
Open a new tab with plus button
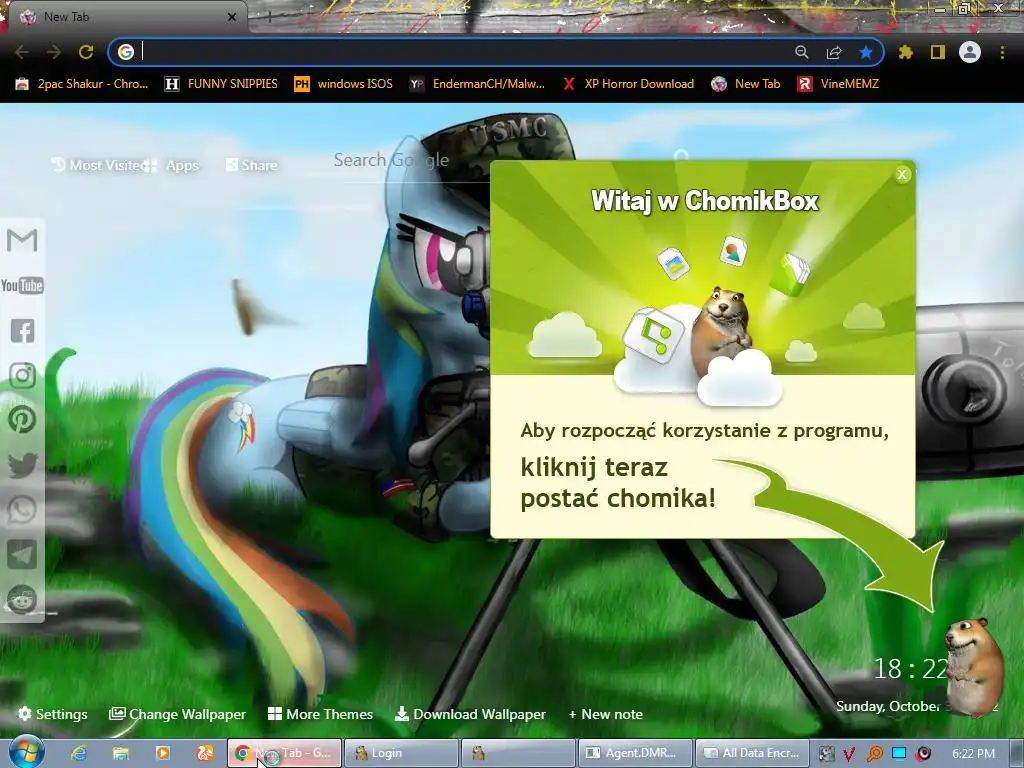[268, 17]
